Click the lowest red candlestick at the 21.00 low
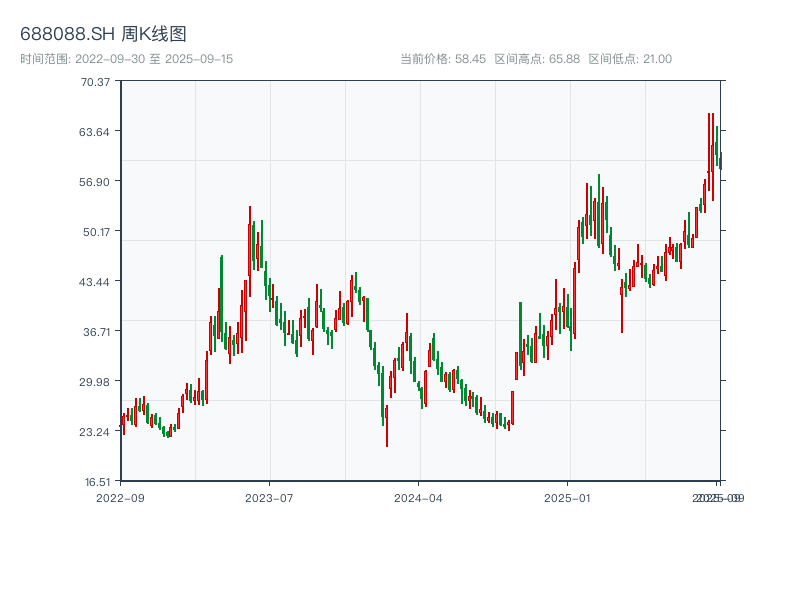The height and width of the screenshot is (600, 800). tap(387, 427)
